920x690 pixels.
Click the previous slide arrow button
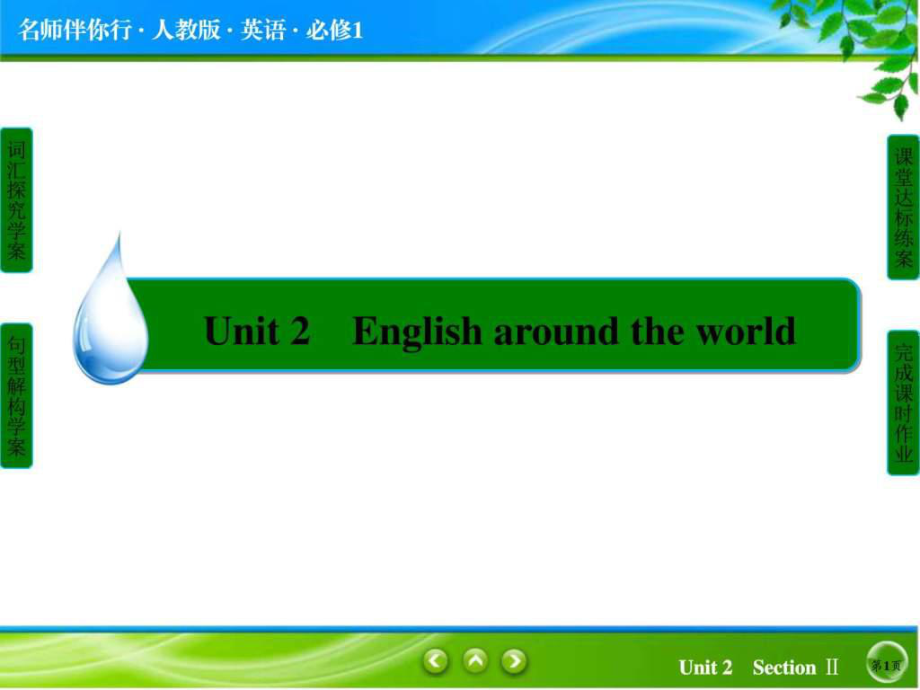click(436, 661)
